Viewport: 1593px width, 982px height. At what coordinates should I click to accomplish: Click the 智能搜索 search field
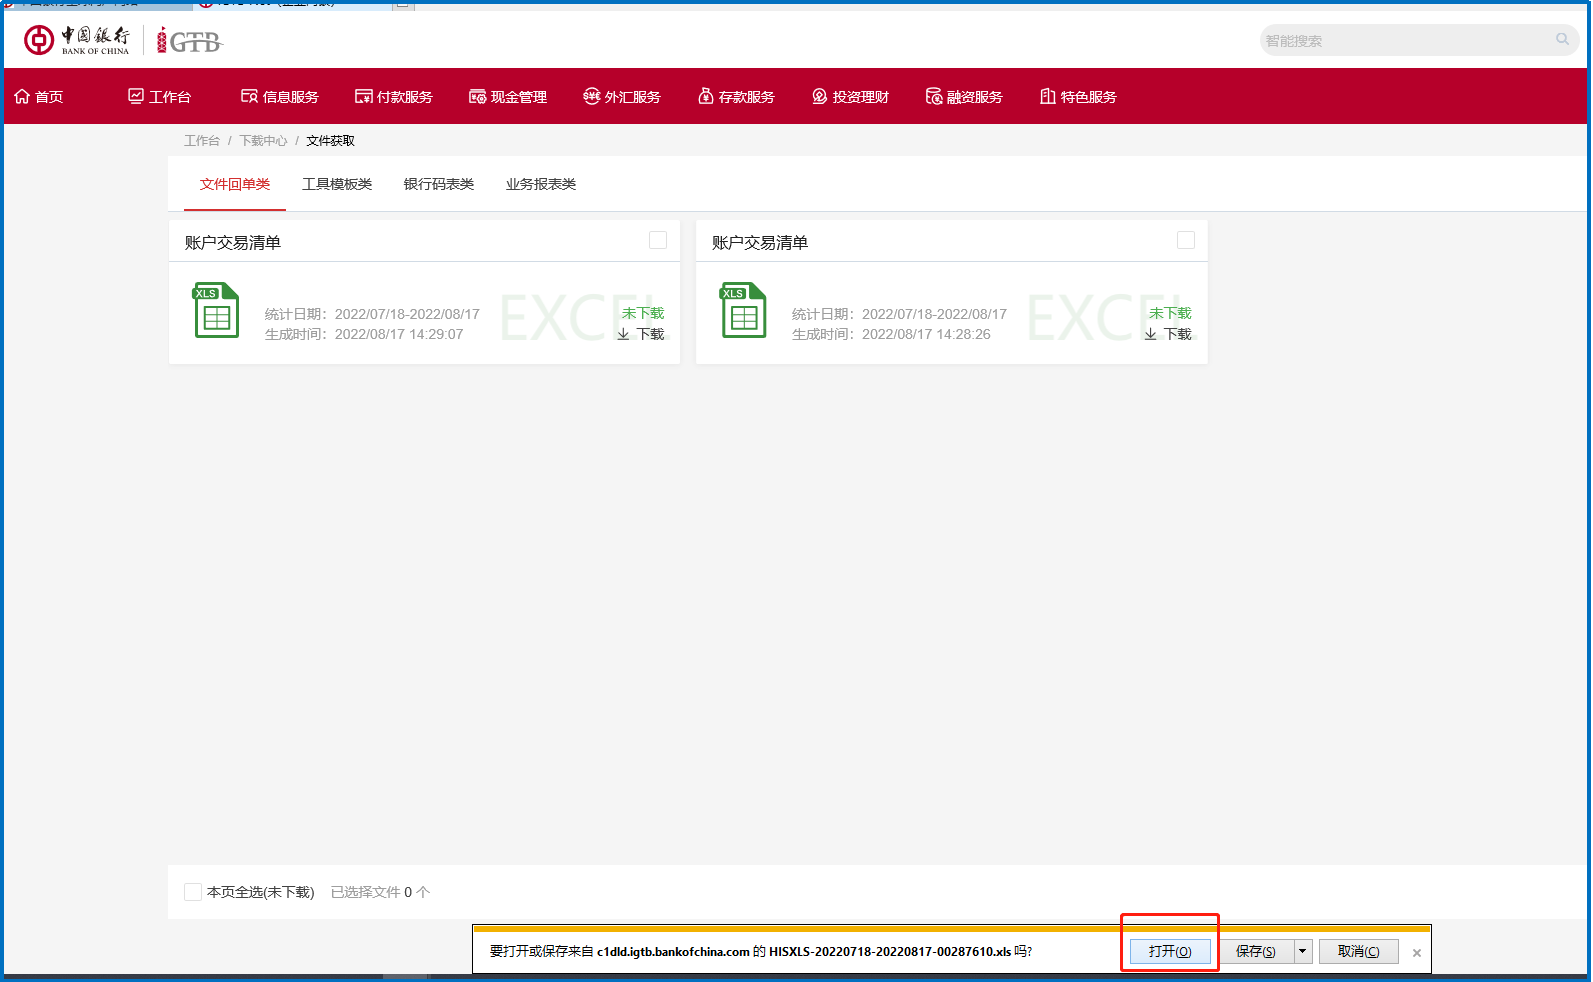(x=1405, y=41)
